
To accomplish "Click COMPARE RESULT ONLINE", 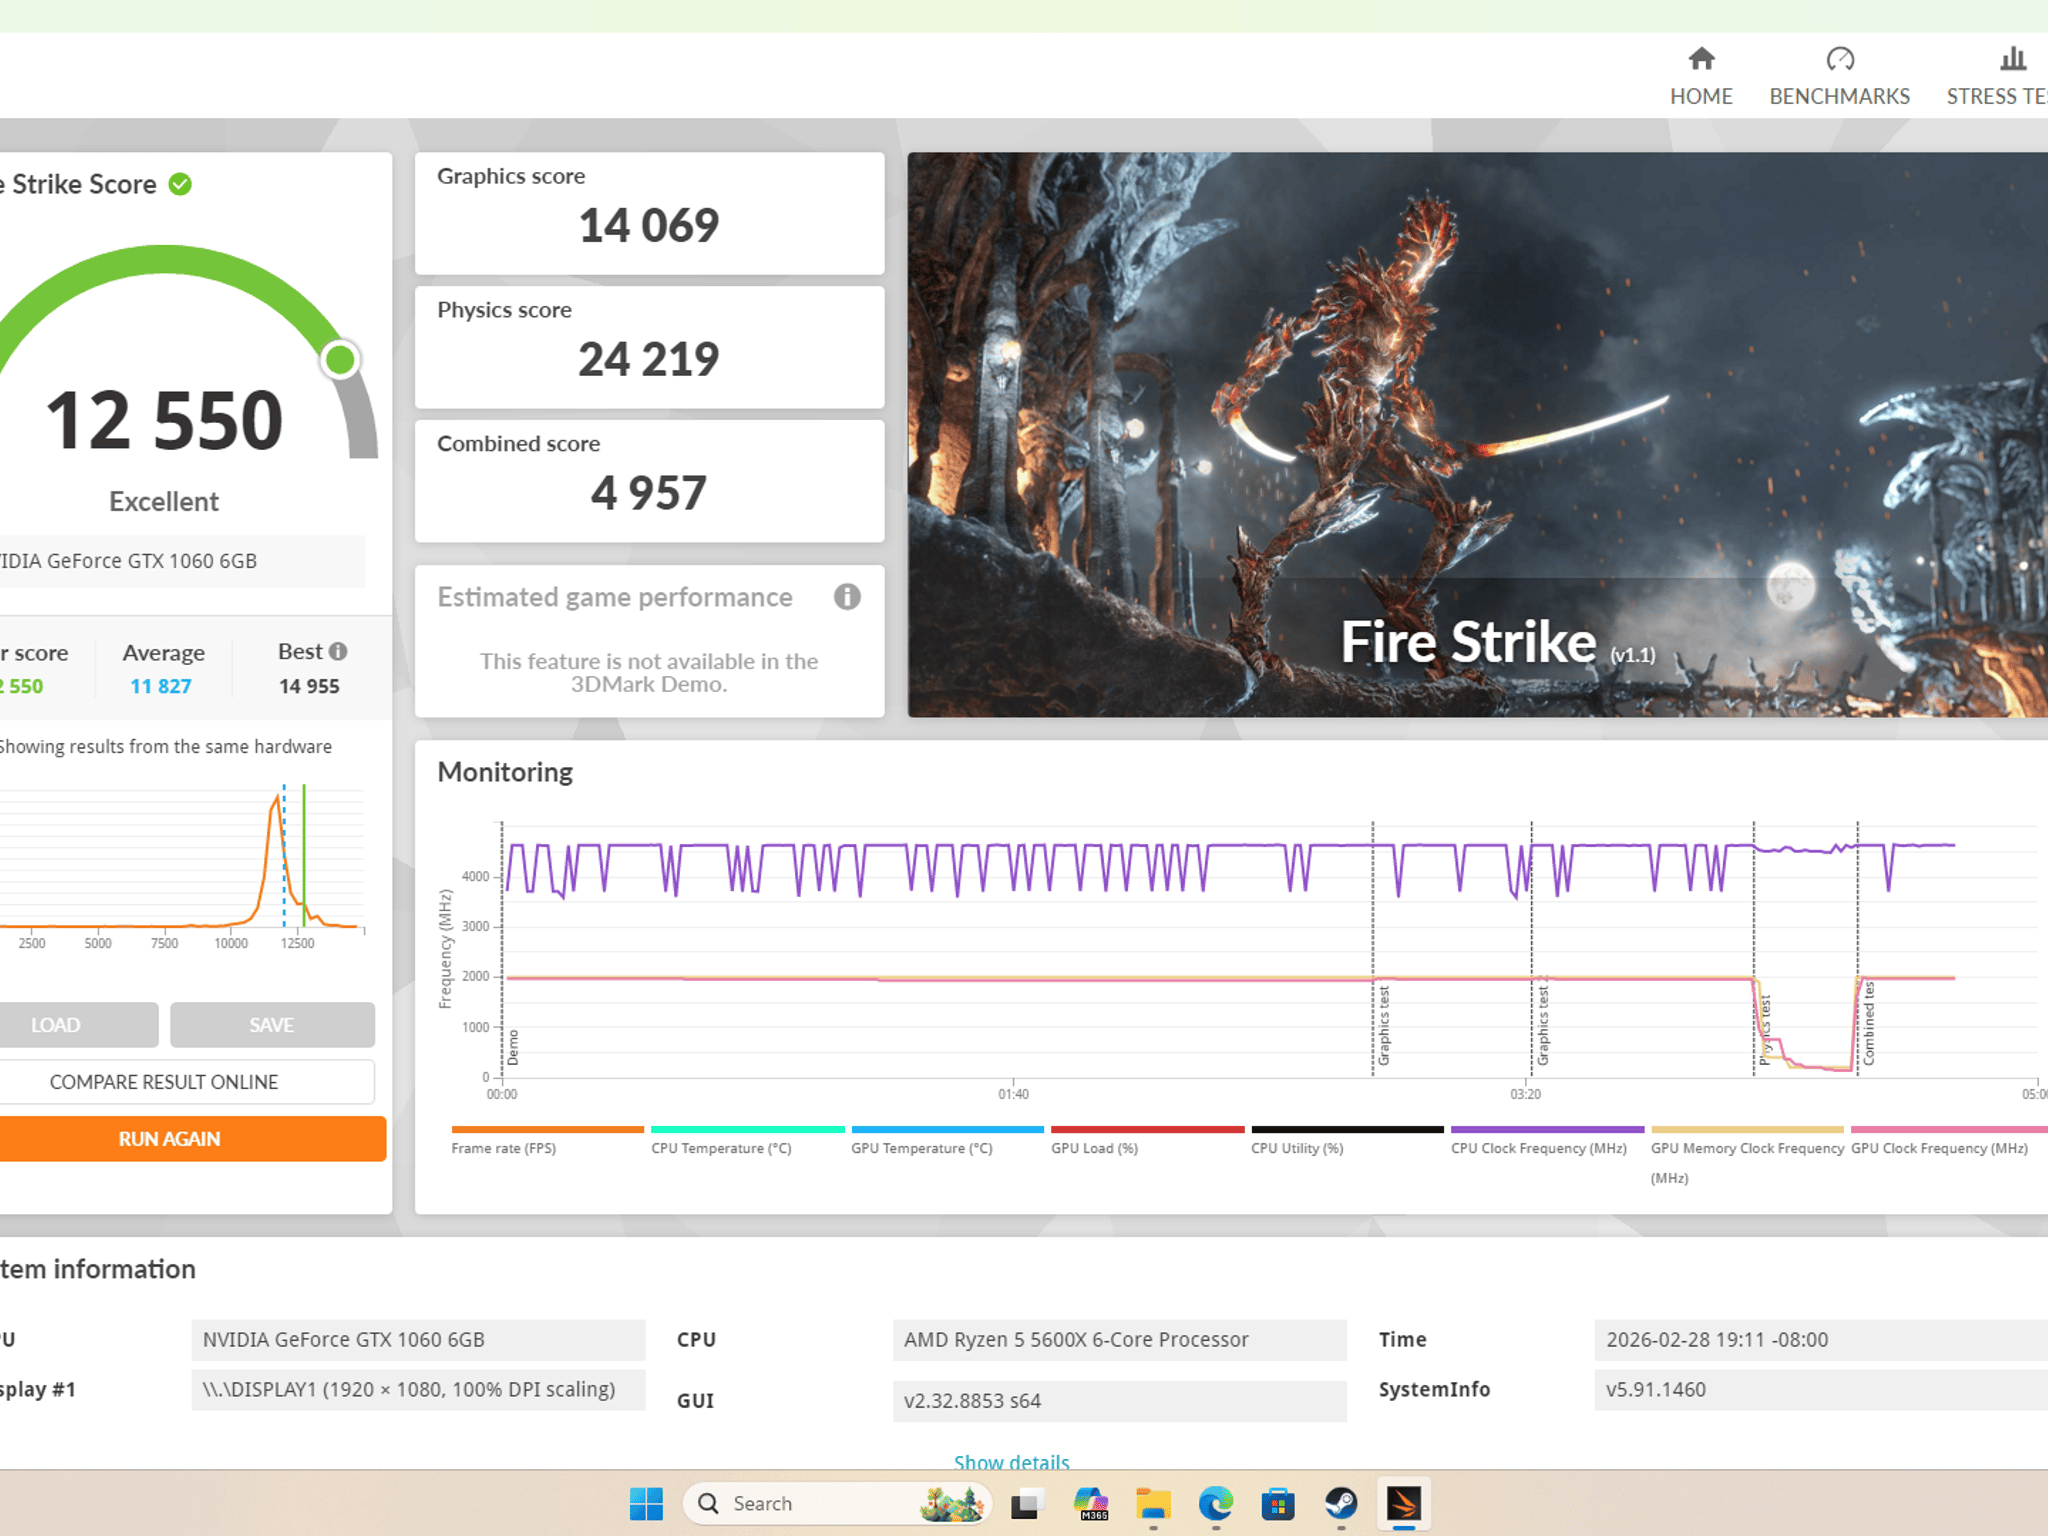I will pos(186,1082).
